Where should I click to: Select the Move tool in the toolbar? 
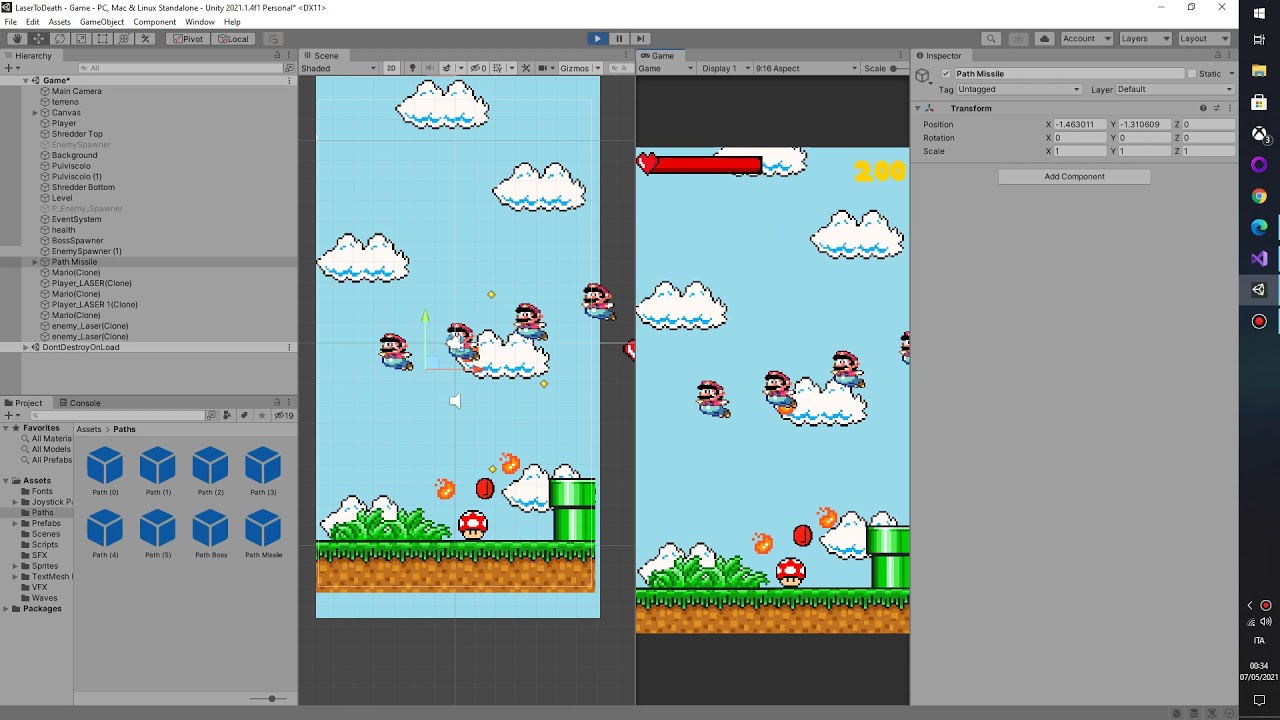[x=38, y=39]
